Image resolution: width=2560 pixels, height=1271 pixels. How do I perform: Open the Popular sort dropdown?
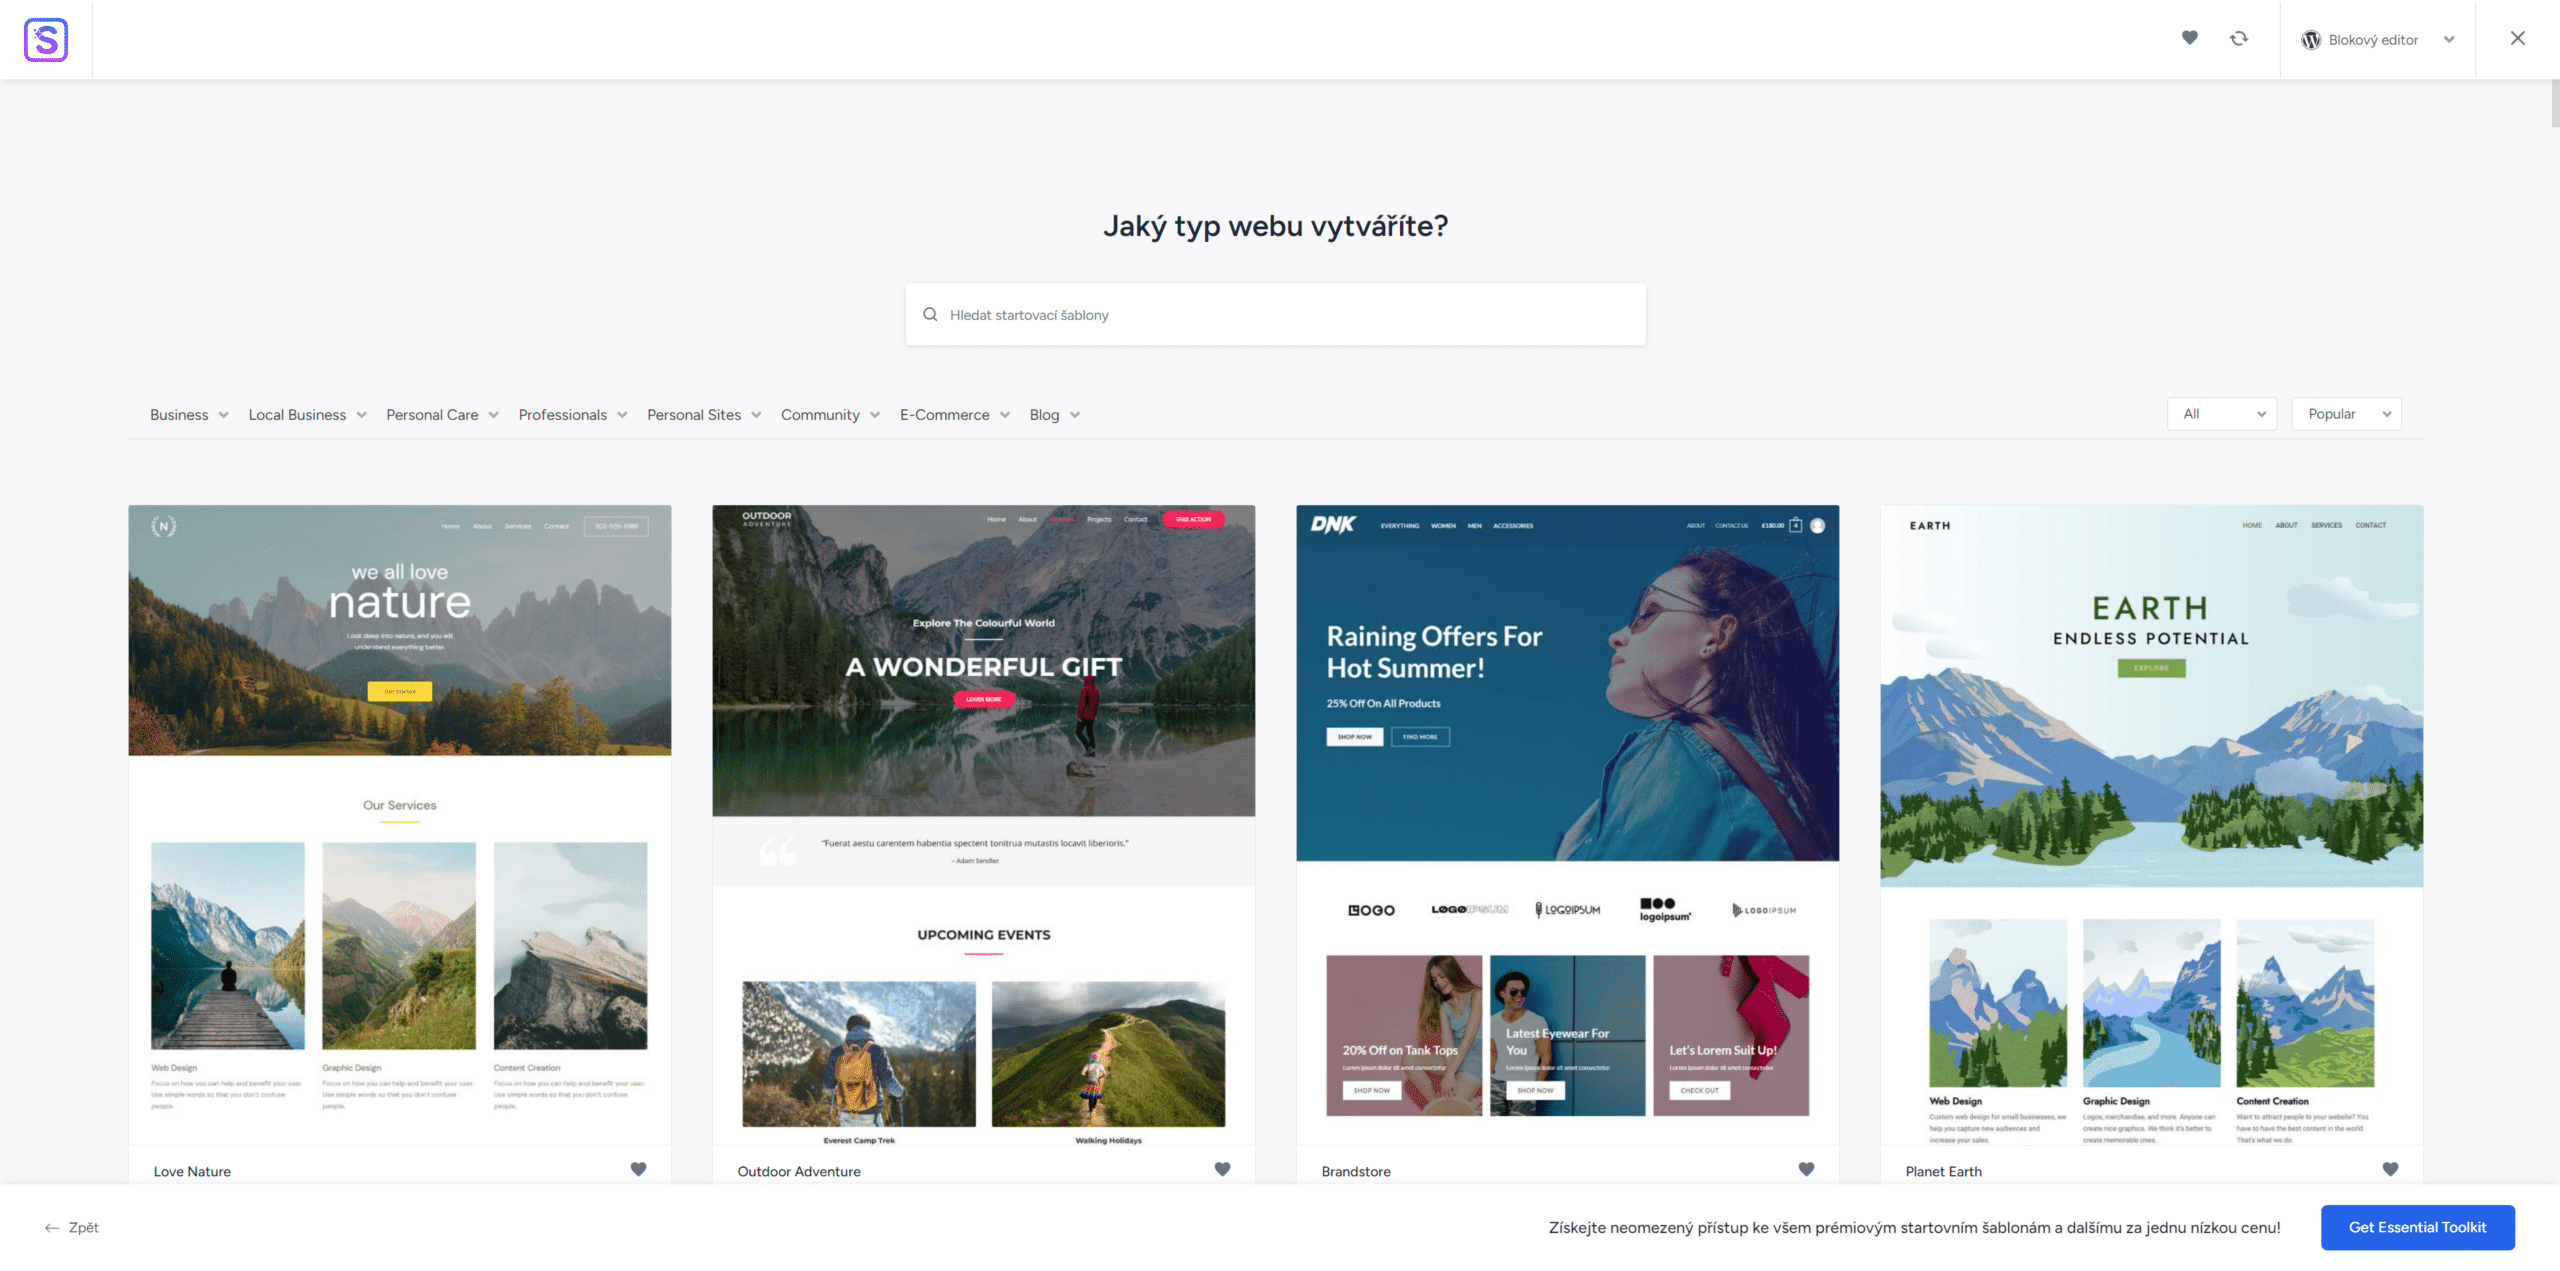pos(2347,414)
